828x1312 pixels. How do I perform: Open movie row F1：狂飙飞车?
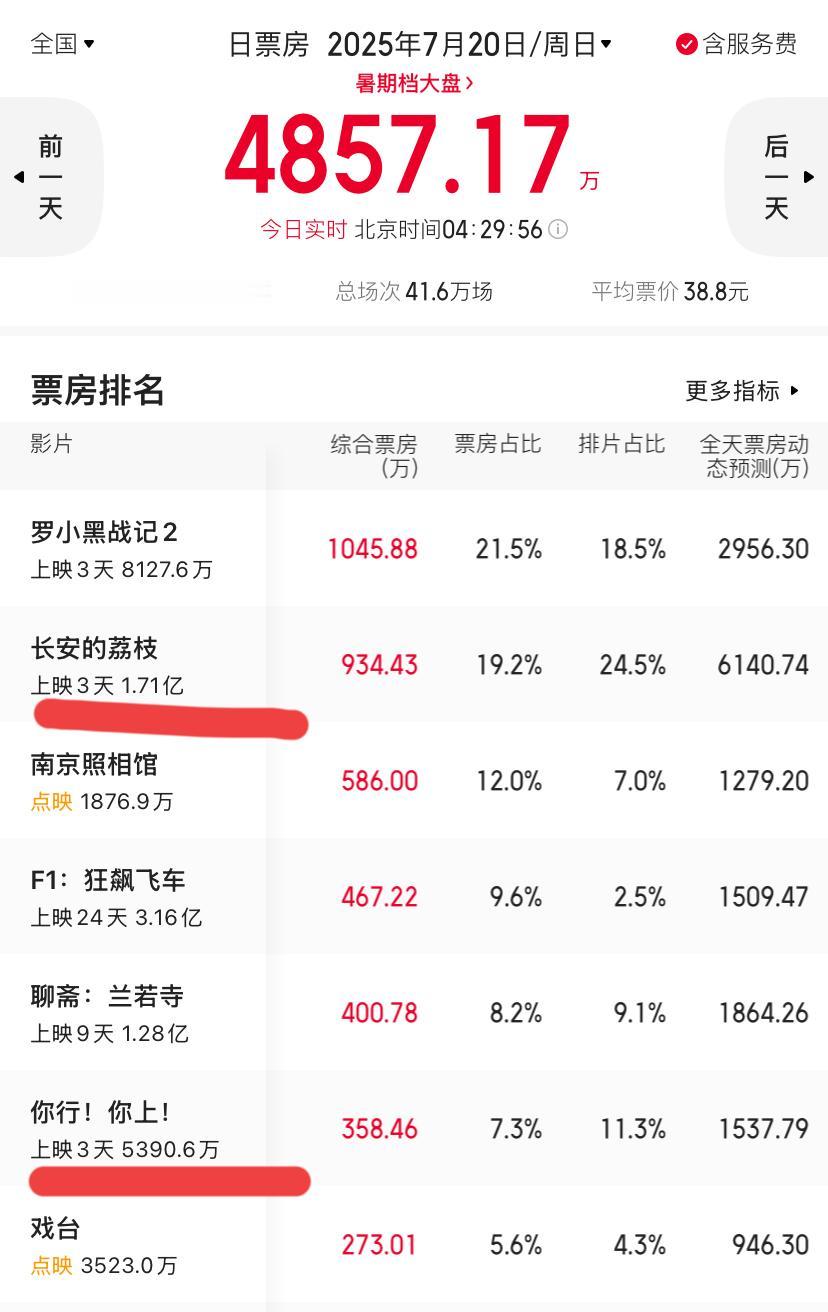414,896
